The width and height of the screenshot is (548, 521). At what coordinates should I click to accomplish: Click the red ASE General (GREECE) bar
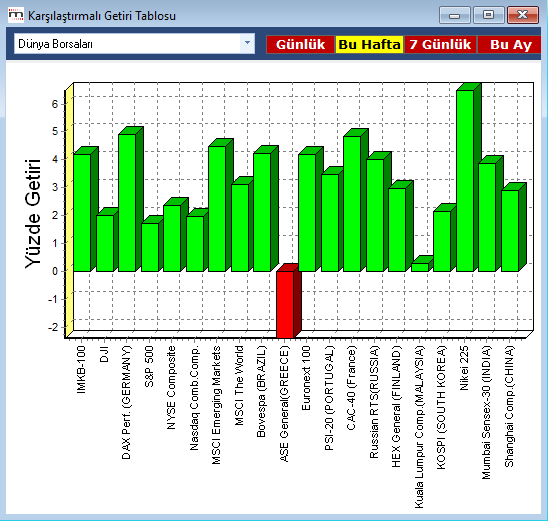(x=285, y=305)
